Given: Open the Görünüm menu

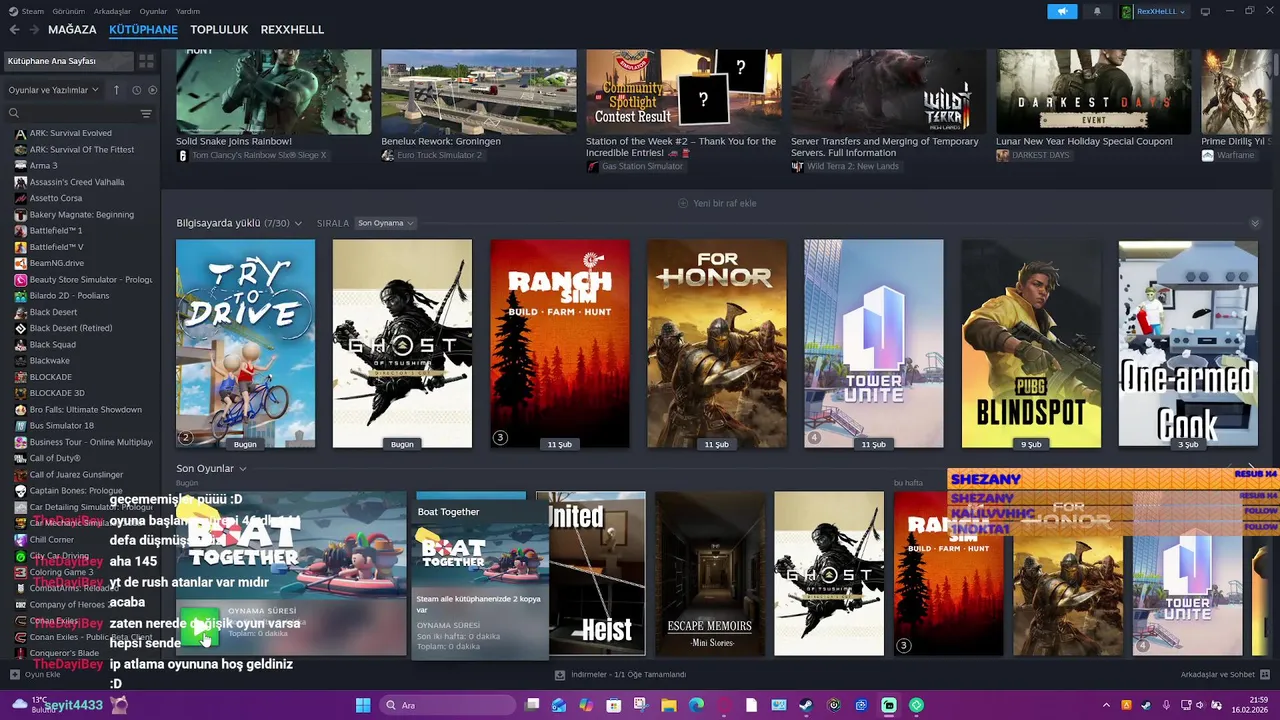Looking at the screenshot, I should click(x=68, y=11).
